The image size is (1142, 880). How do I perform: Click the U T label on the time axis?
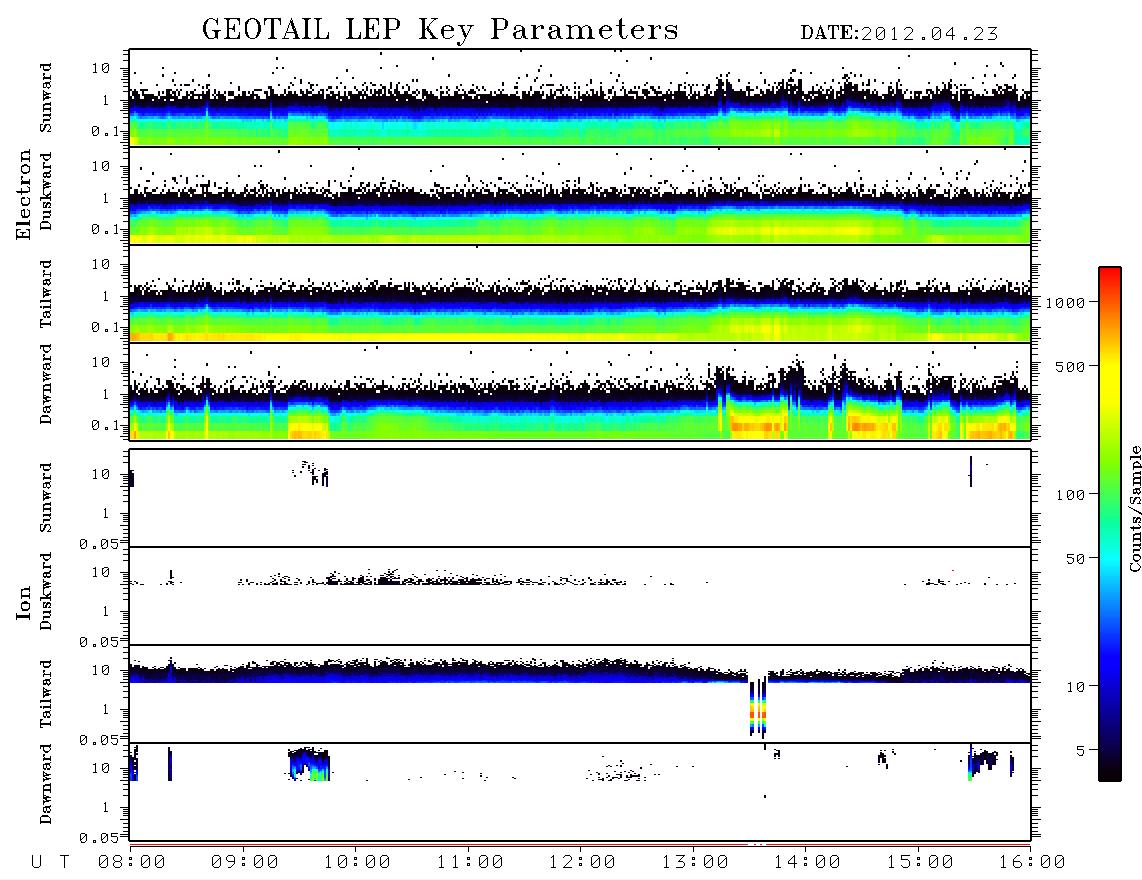50,863
